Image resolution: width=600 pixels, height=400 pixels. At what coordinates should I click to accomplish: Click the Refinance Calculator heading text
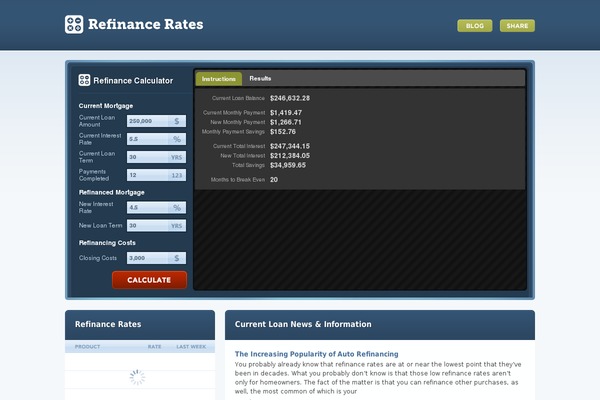coord(133,81)
